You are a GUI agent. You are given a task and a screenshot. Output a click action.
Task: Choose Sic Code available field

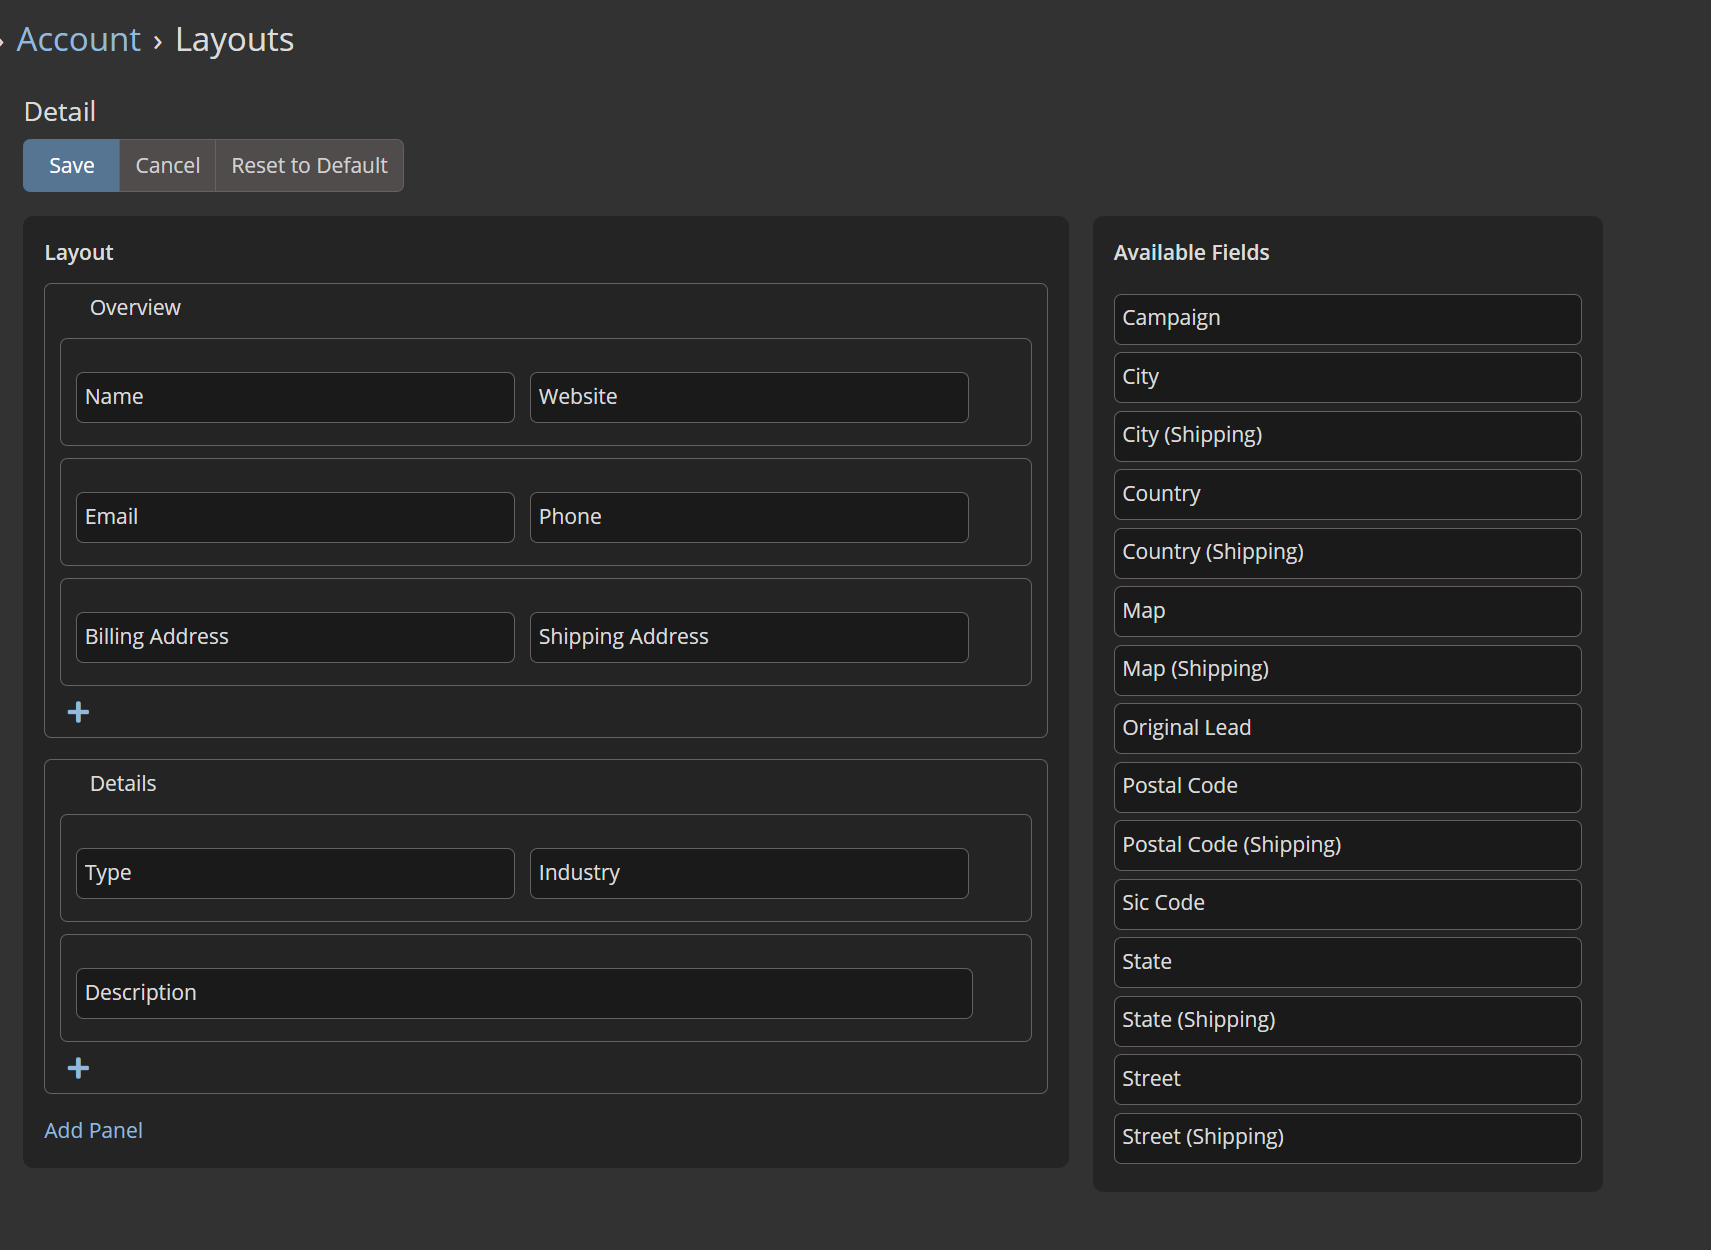click(x=1347, y=903)
